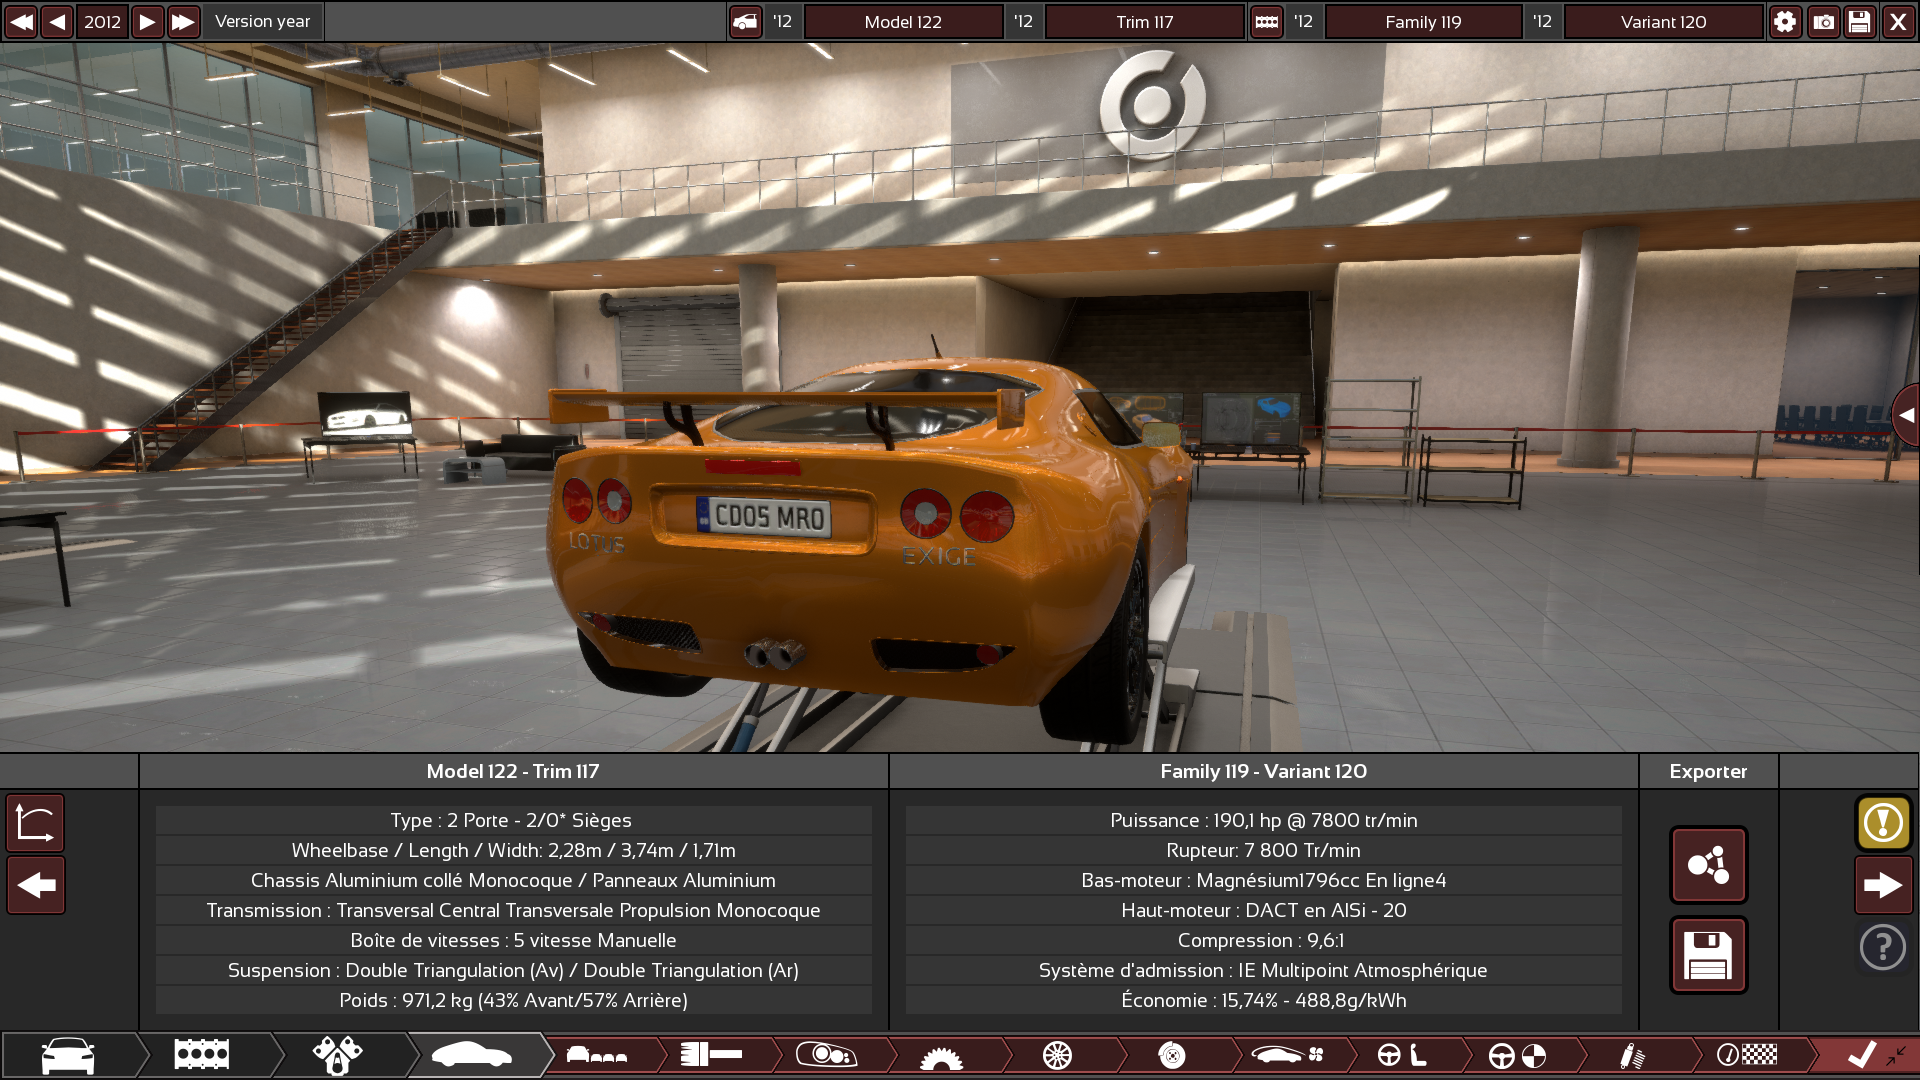Open the brake disc tab

[x=1171, y=1055]
